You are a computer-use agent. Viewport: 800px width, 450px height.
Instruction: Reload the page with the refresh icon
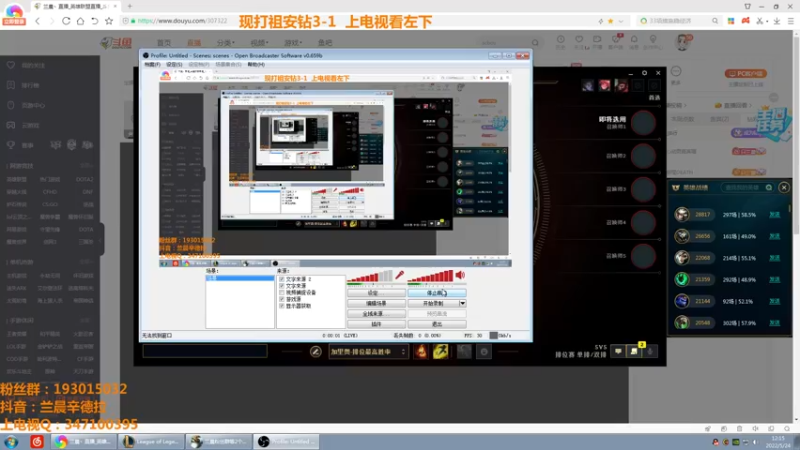pos(66,21)
